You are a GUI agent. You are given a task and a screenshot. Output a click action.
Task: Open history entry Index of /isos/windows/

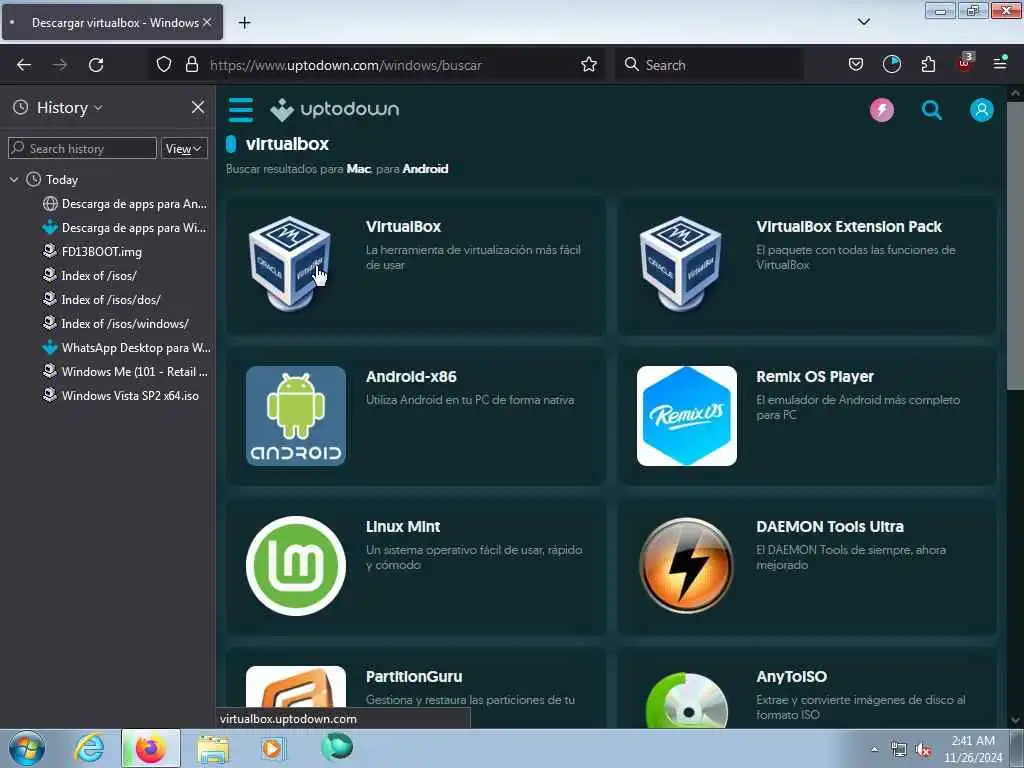point(116,324)
